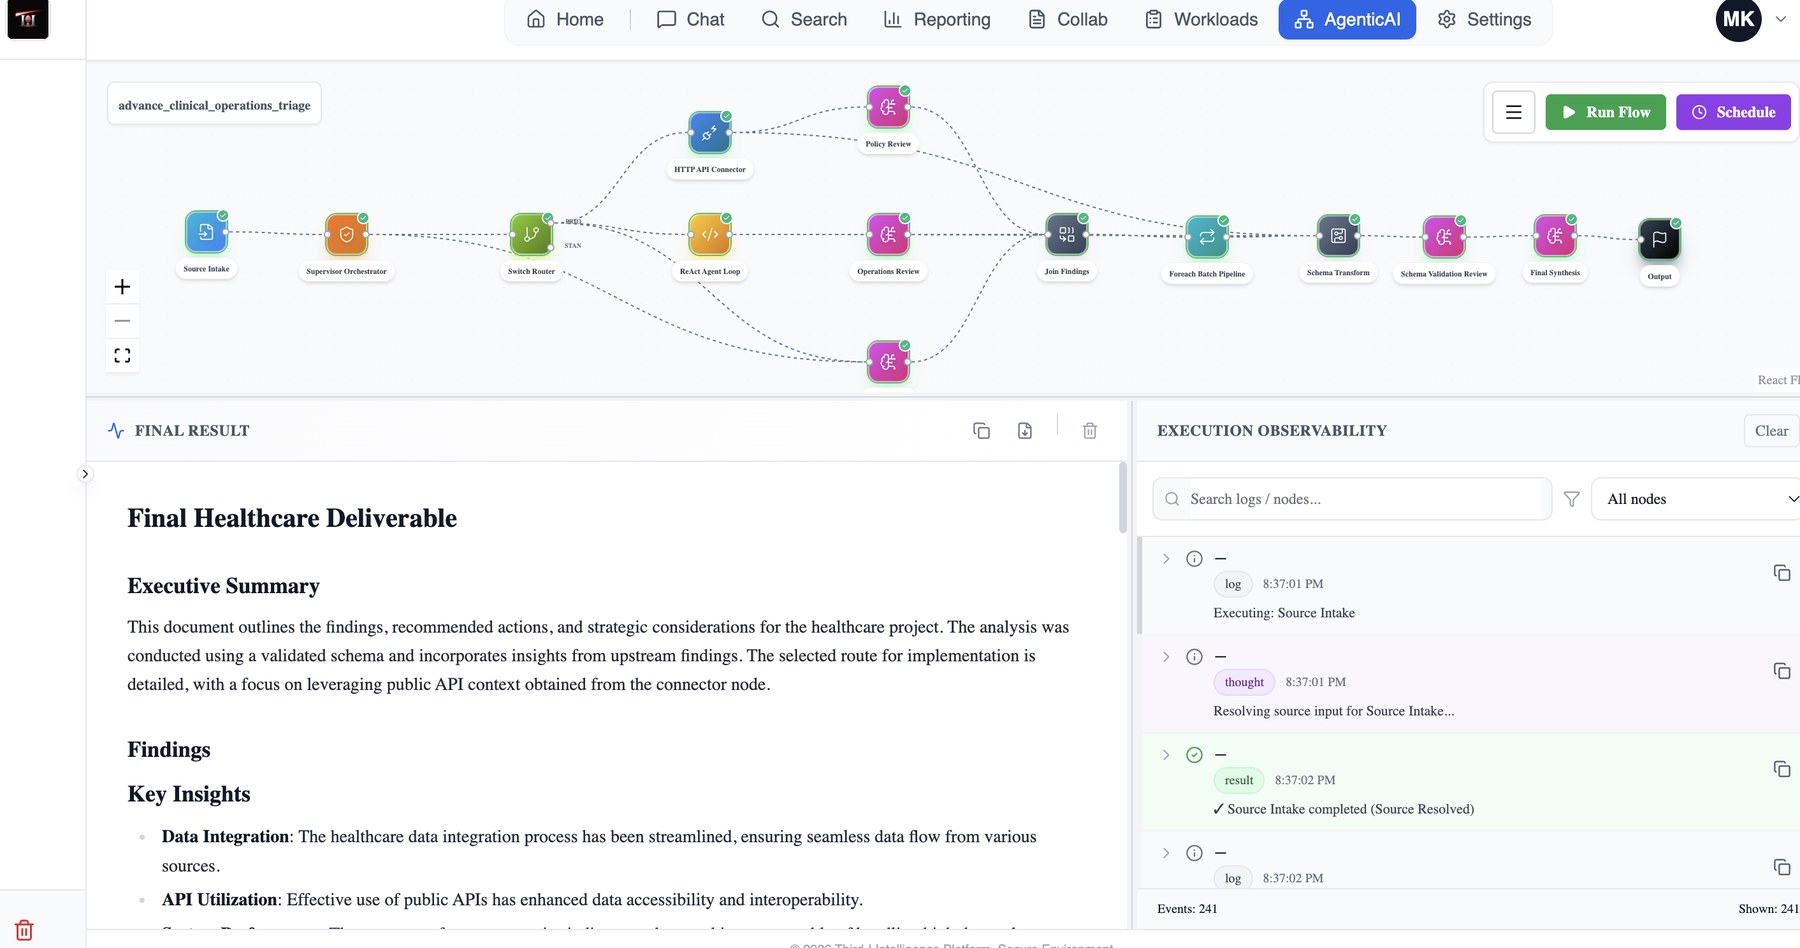Copy the 'Executing: Source Intake' log entry
1800x948 pixels.
(1781, 573)
